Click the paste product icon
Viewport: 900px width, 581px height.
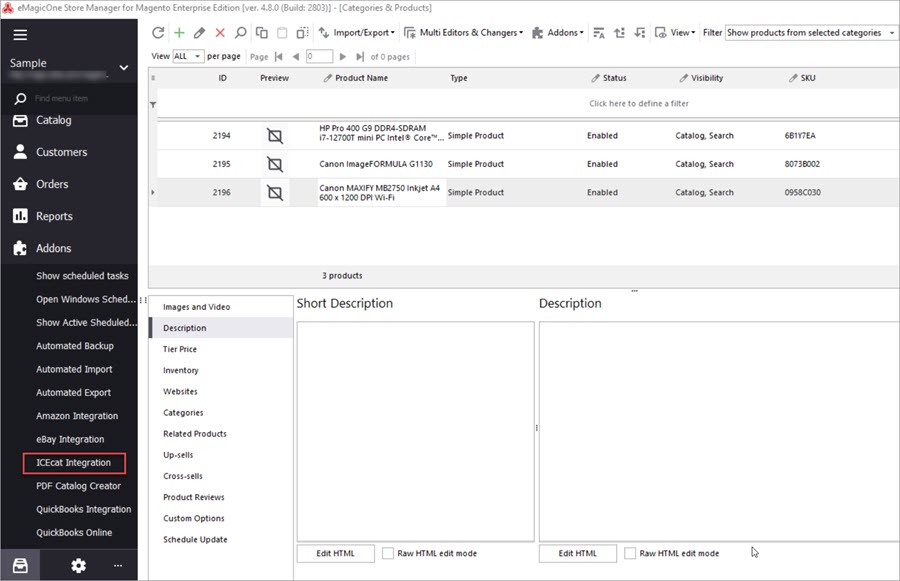coord(282,33)
